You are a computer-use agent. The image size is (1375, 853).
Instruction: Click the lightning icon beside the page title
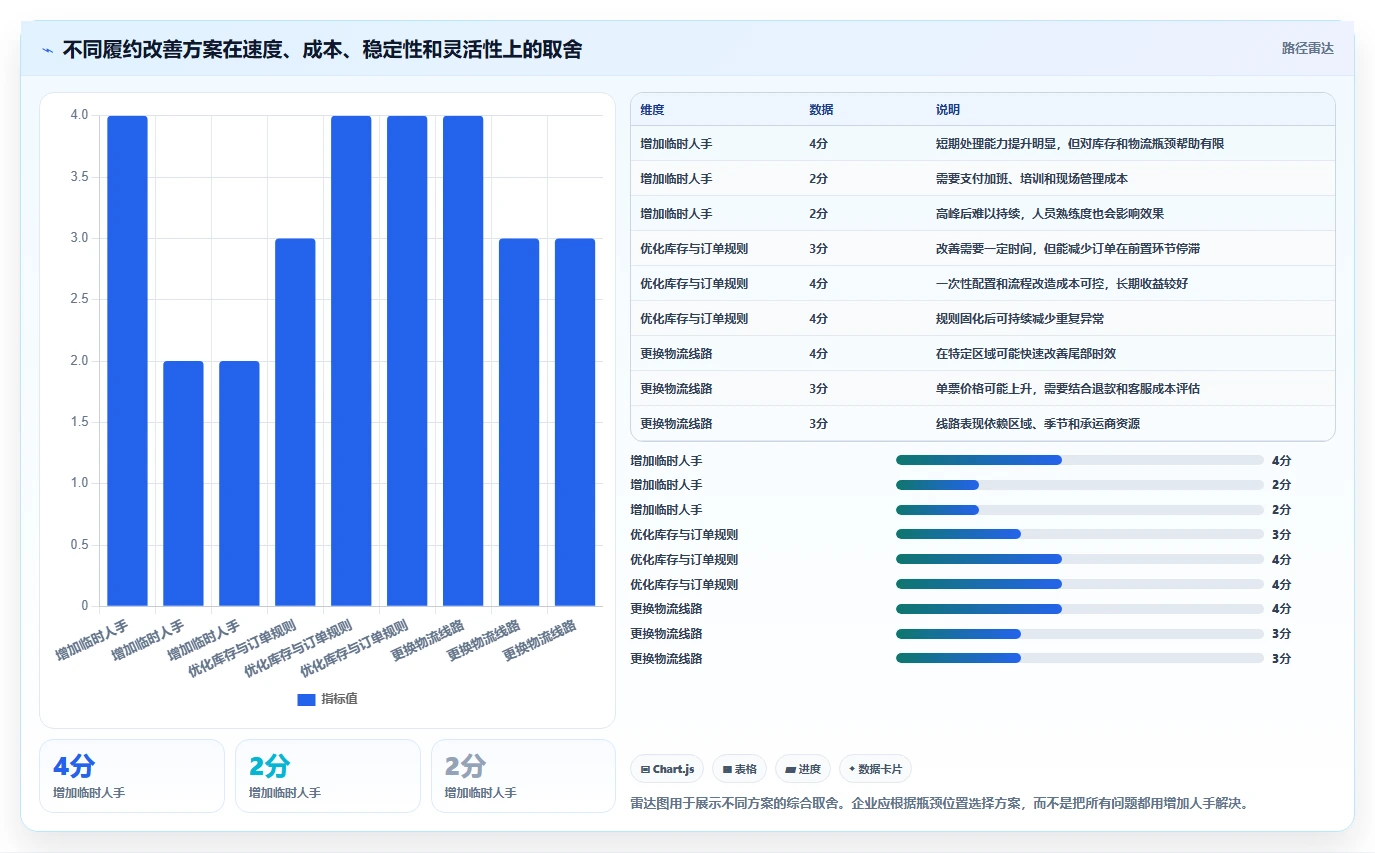[48, 50]
